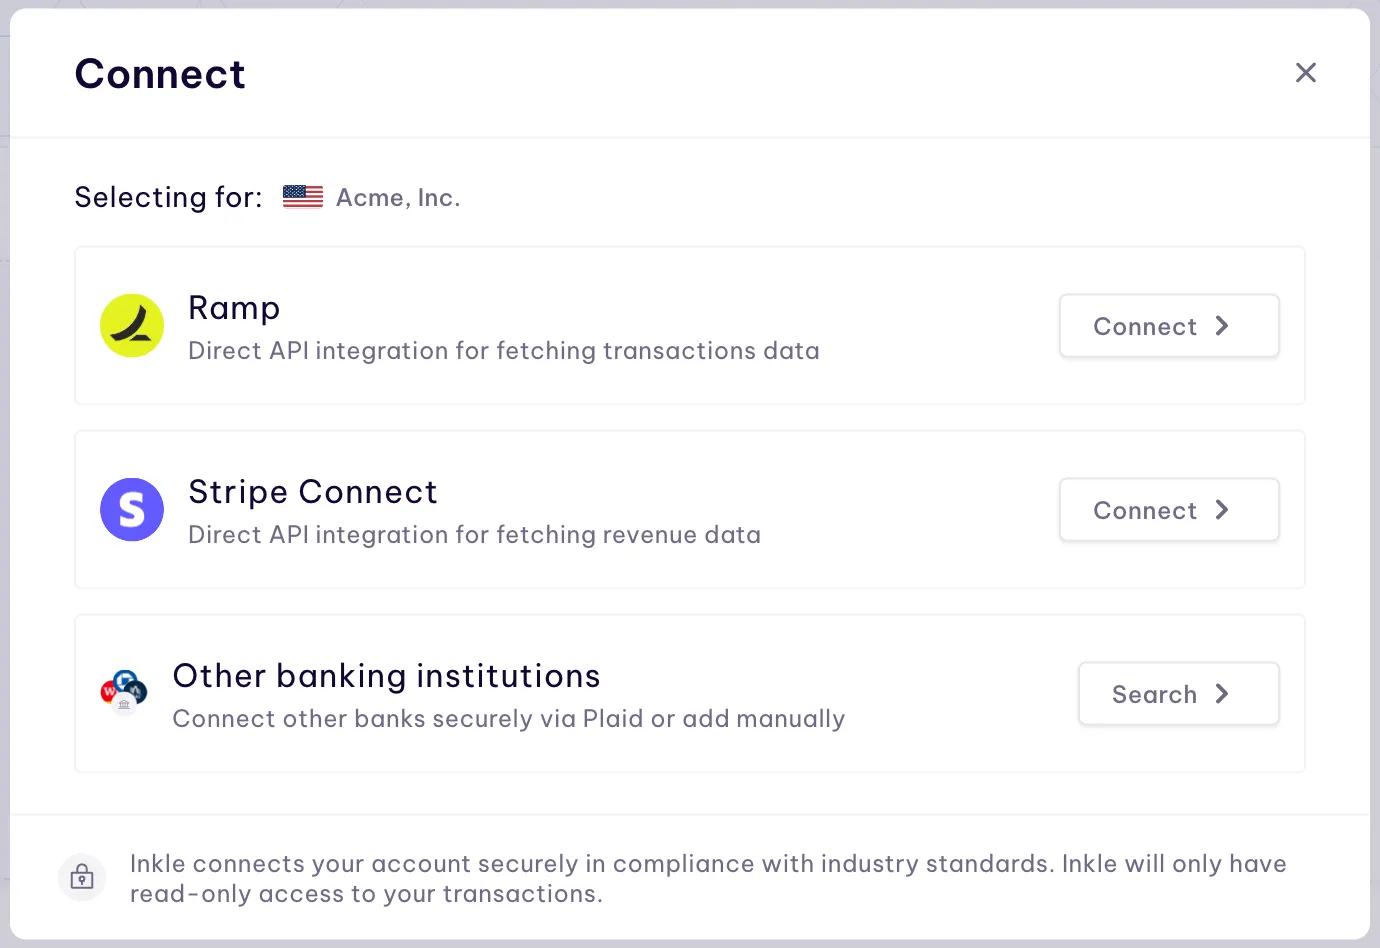Click the Plaid or add manually description
The height and width of the screenshot is (948, 1380).
pyautogui.click(x=508, y=719)
